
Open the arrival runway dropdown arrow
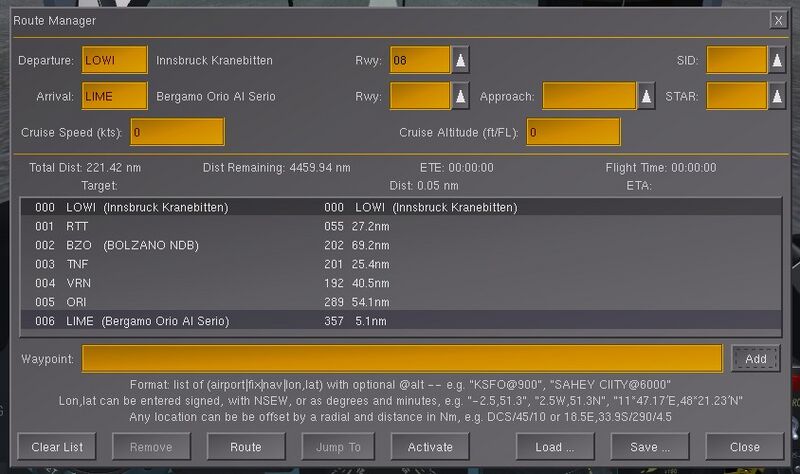tap(460, 96)
